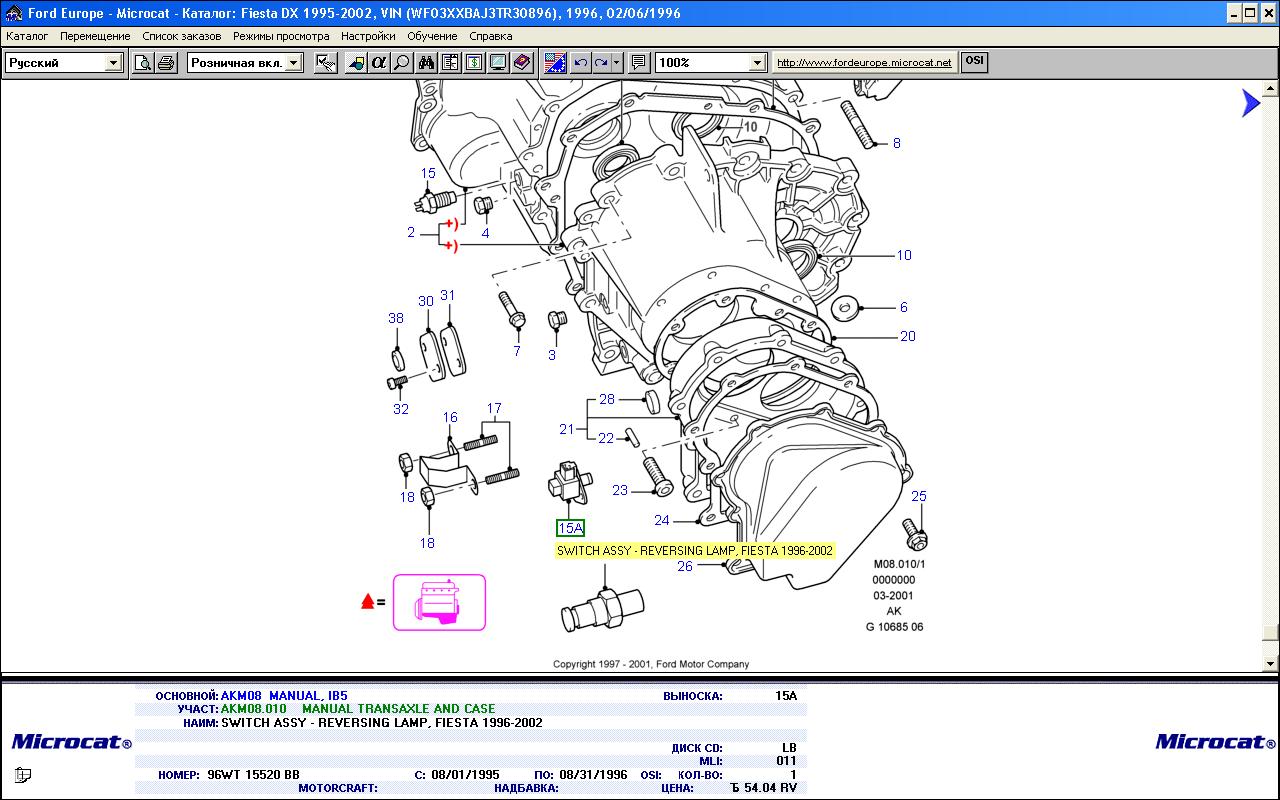
Task: Click the binoculars search icon
Action: (x=426, y=63)
